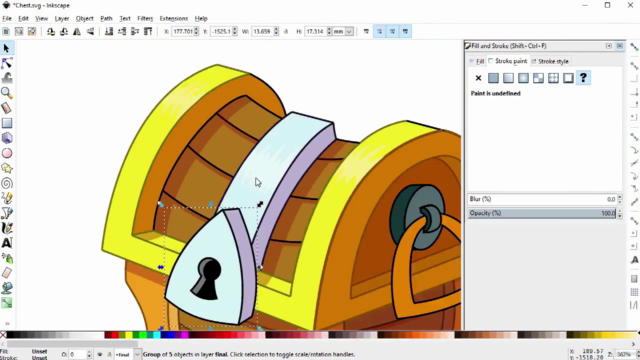Click Deselect toolbar icon

(x=31, y=31)
